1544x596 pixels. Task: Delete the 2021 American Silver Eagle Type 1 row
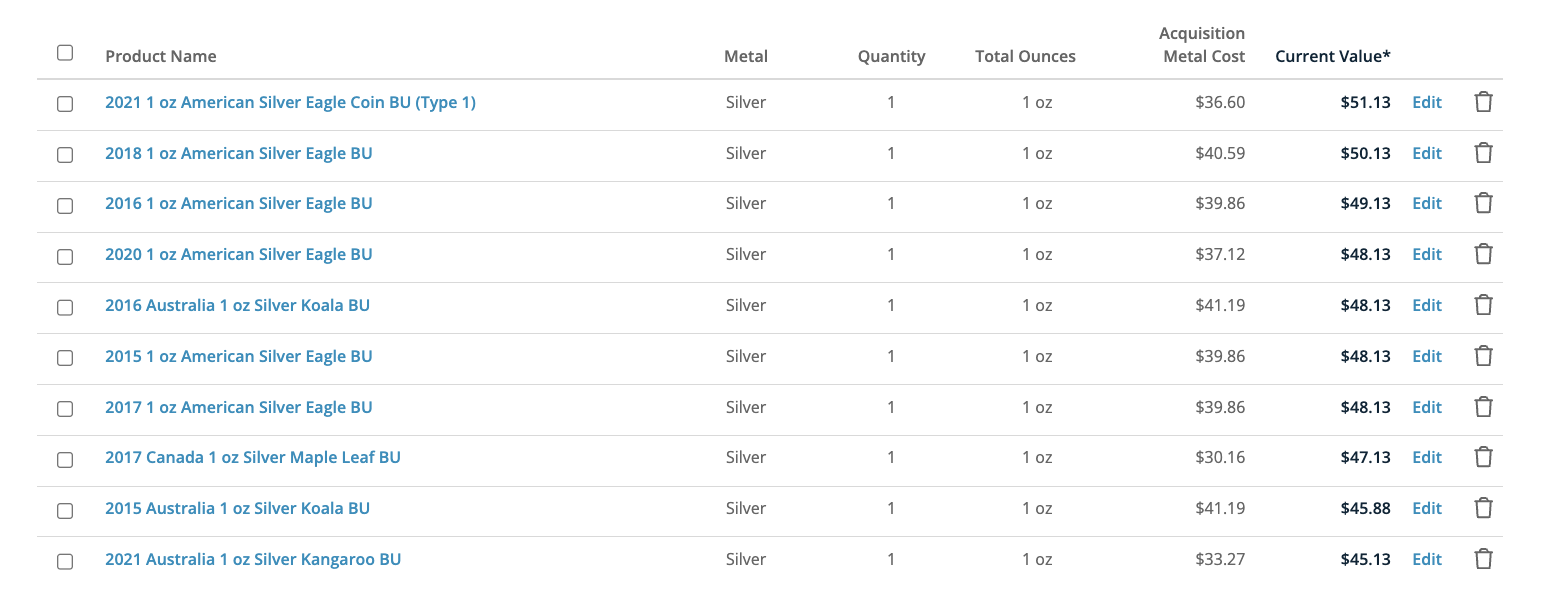tap(1483, 102)
